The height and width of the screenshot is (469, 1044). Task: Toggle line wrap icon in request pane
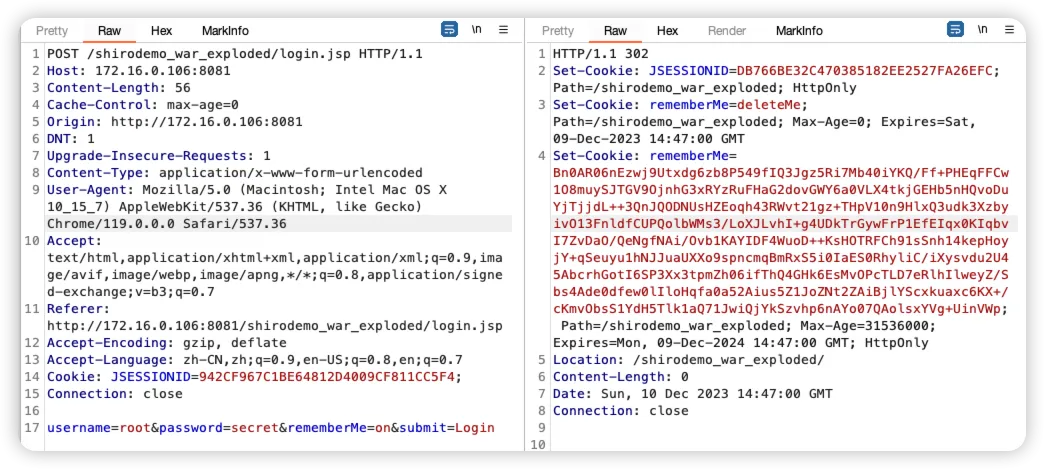click(x=450, y=30)
